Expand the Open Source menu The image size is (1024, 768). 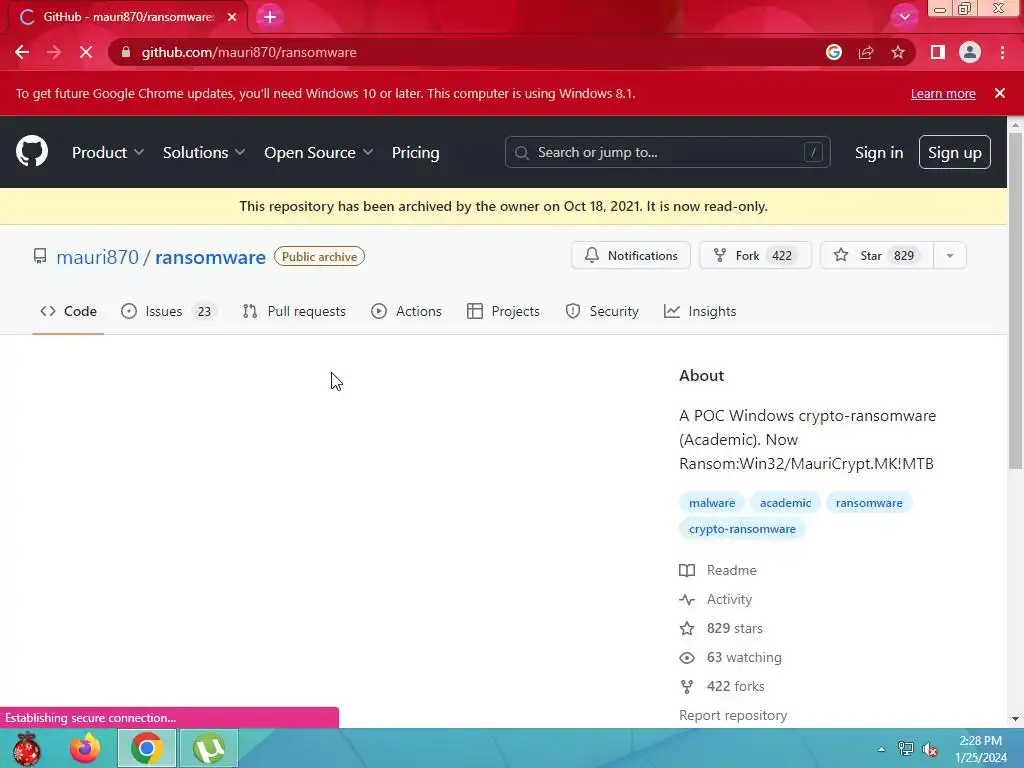319,152
